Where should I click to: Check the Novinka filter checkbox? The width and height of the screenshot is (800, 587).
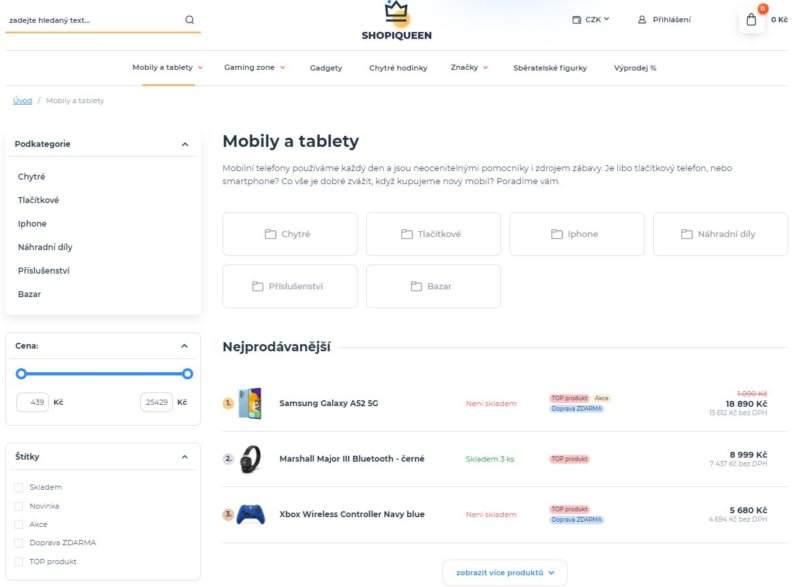[19, 506]
